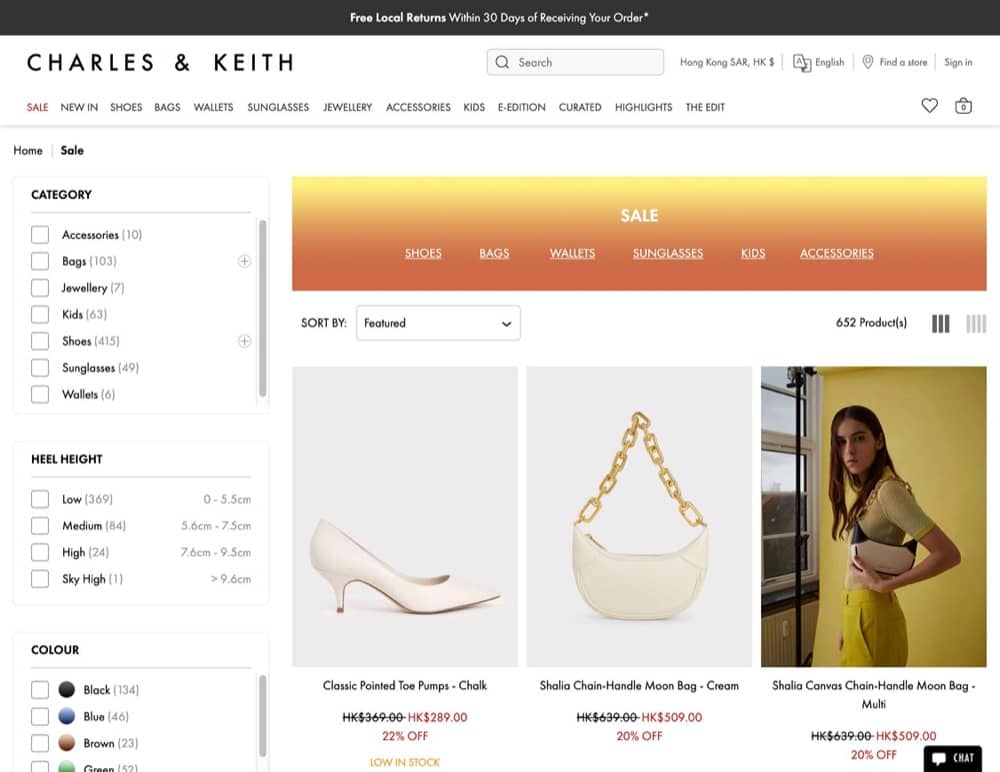Open the English language selector
The width and height of the screenshot is (1000, 772).
click(829, 63)
